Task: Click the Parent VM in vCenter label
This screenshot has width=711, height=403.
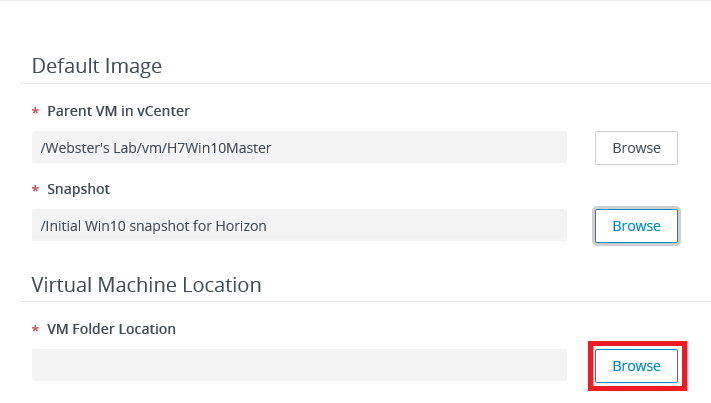Action: point(118,110)
